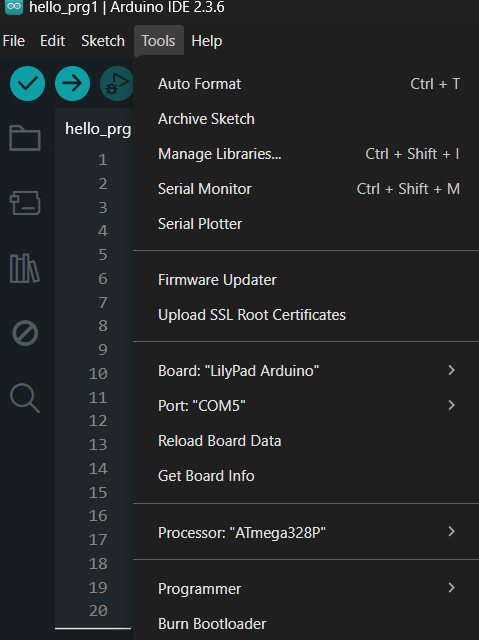Choose Auto Format from Tools menu
The height and width of the screenshot is (640, 479).
[x=306, y=84]
